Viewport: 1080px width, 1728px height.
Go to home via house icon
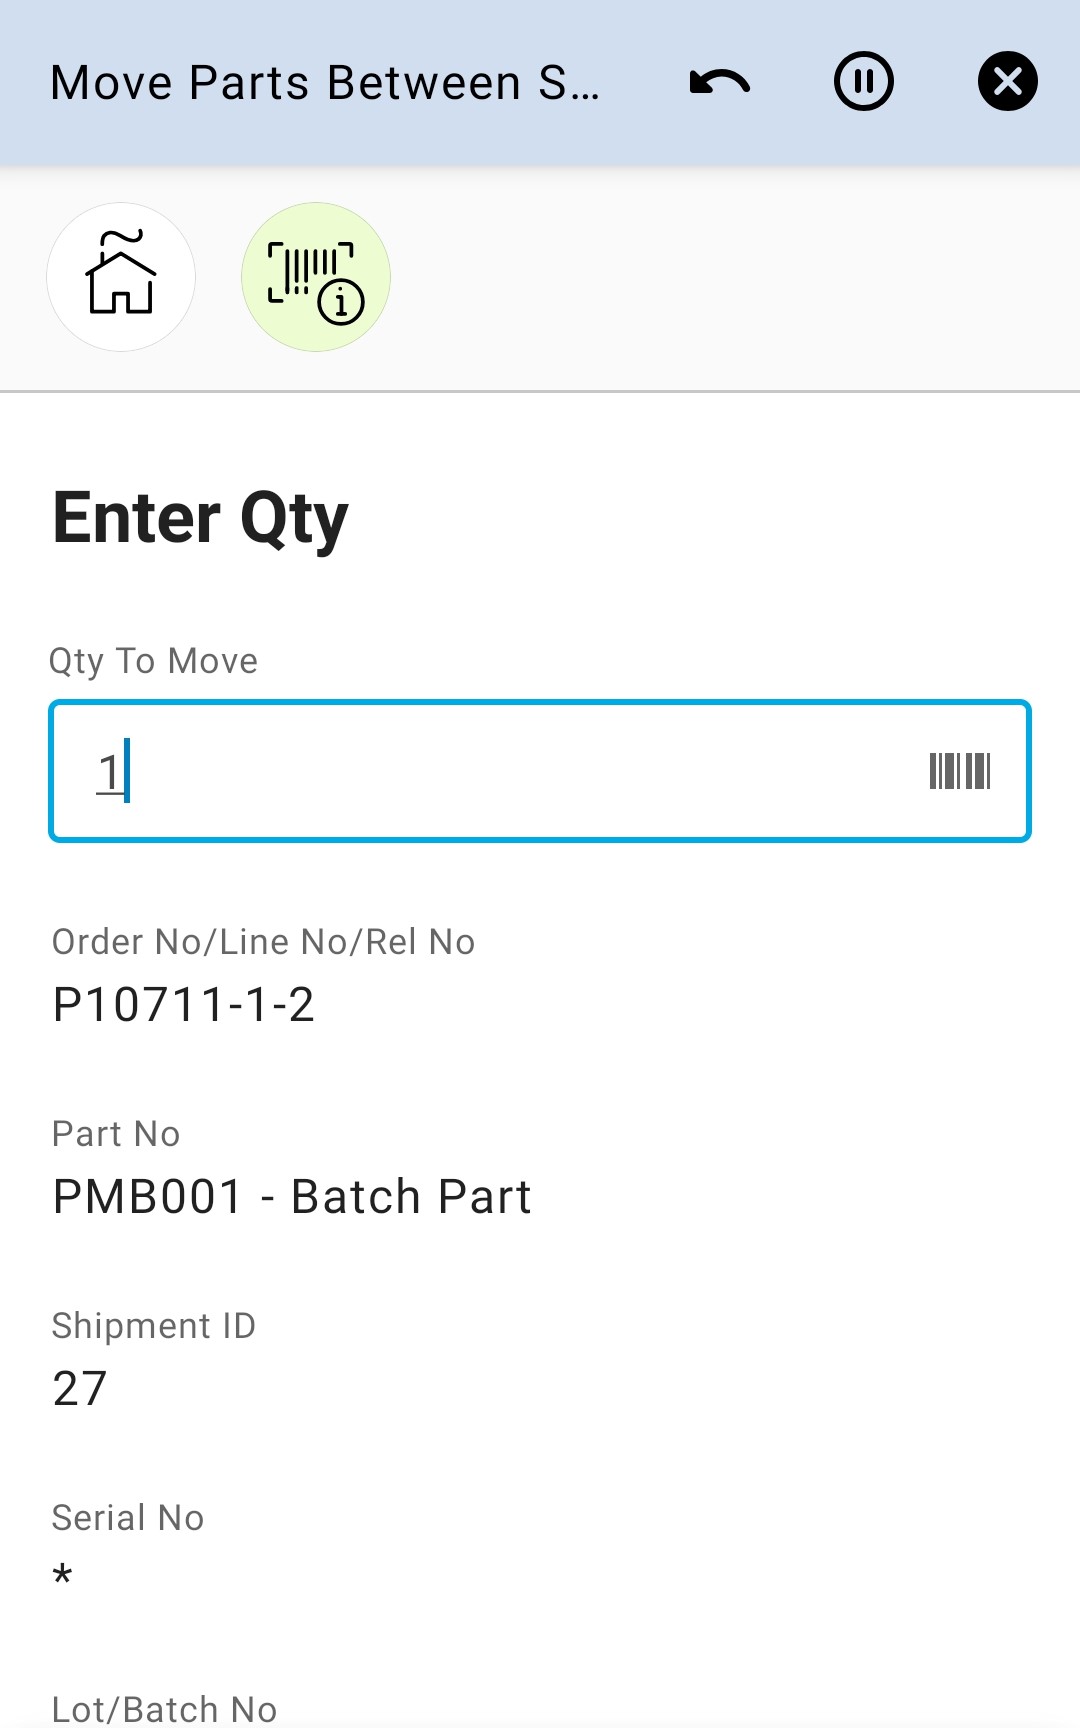[x=121, y=277]
